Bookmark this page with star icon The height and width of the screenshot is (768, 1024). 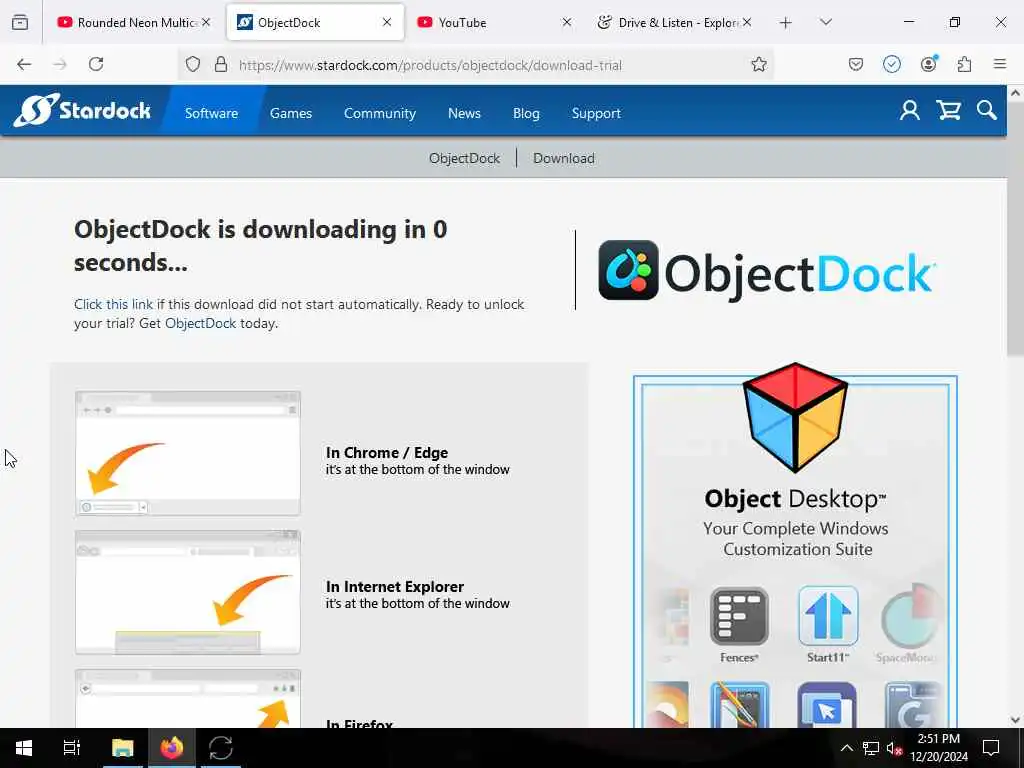[758, 64]
